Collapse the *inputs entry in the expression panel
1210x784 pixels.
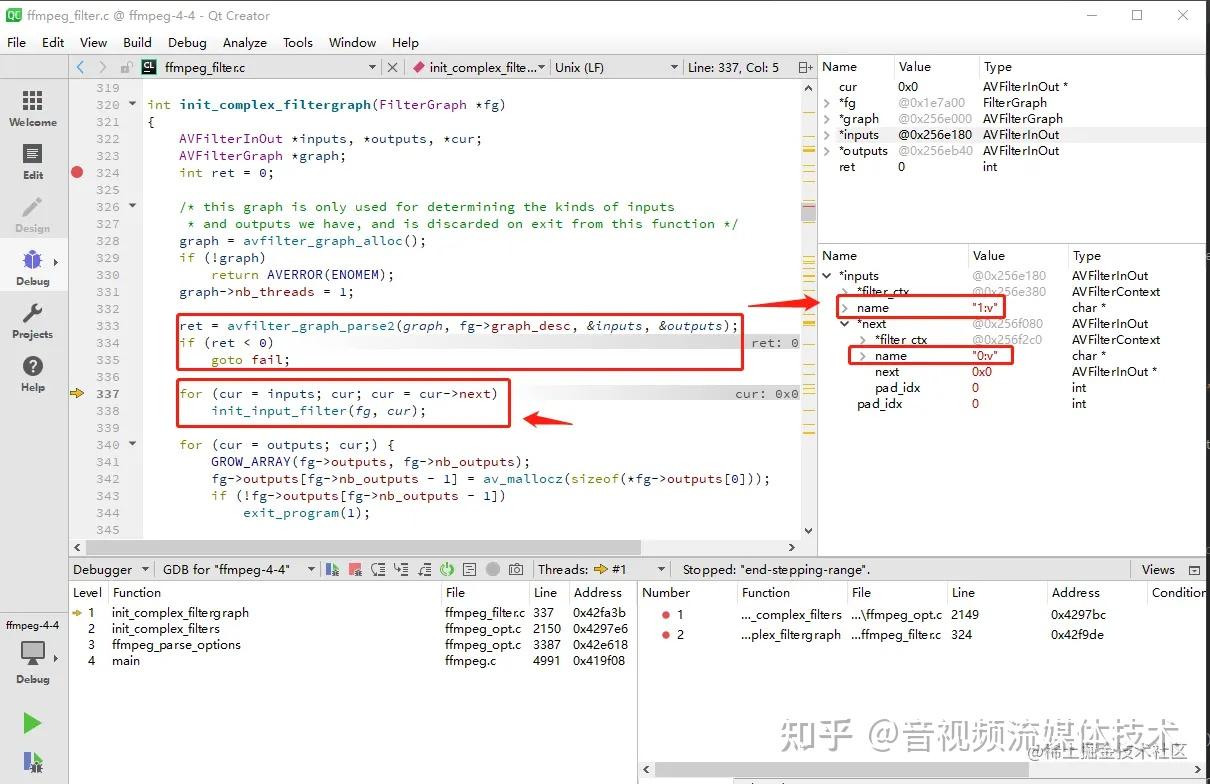[x=825, y=275]
